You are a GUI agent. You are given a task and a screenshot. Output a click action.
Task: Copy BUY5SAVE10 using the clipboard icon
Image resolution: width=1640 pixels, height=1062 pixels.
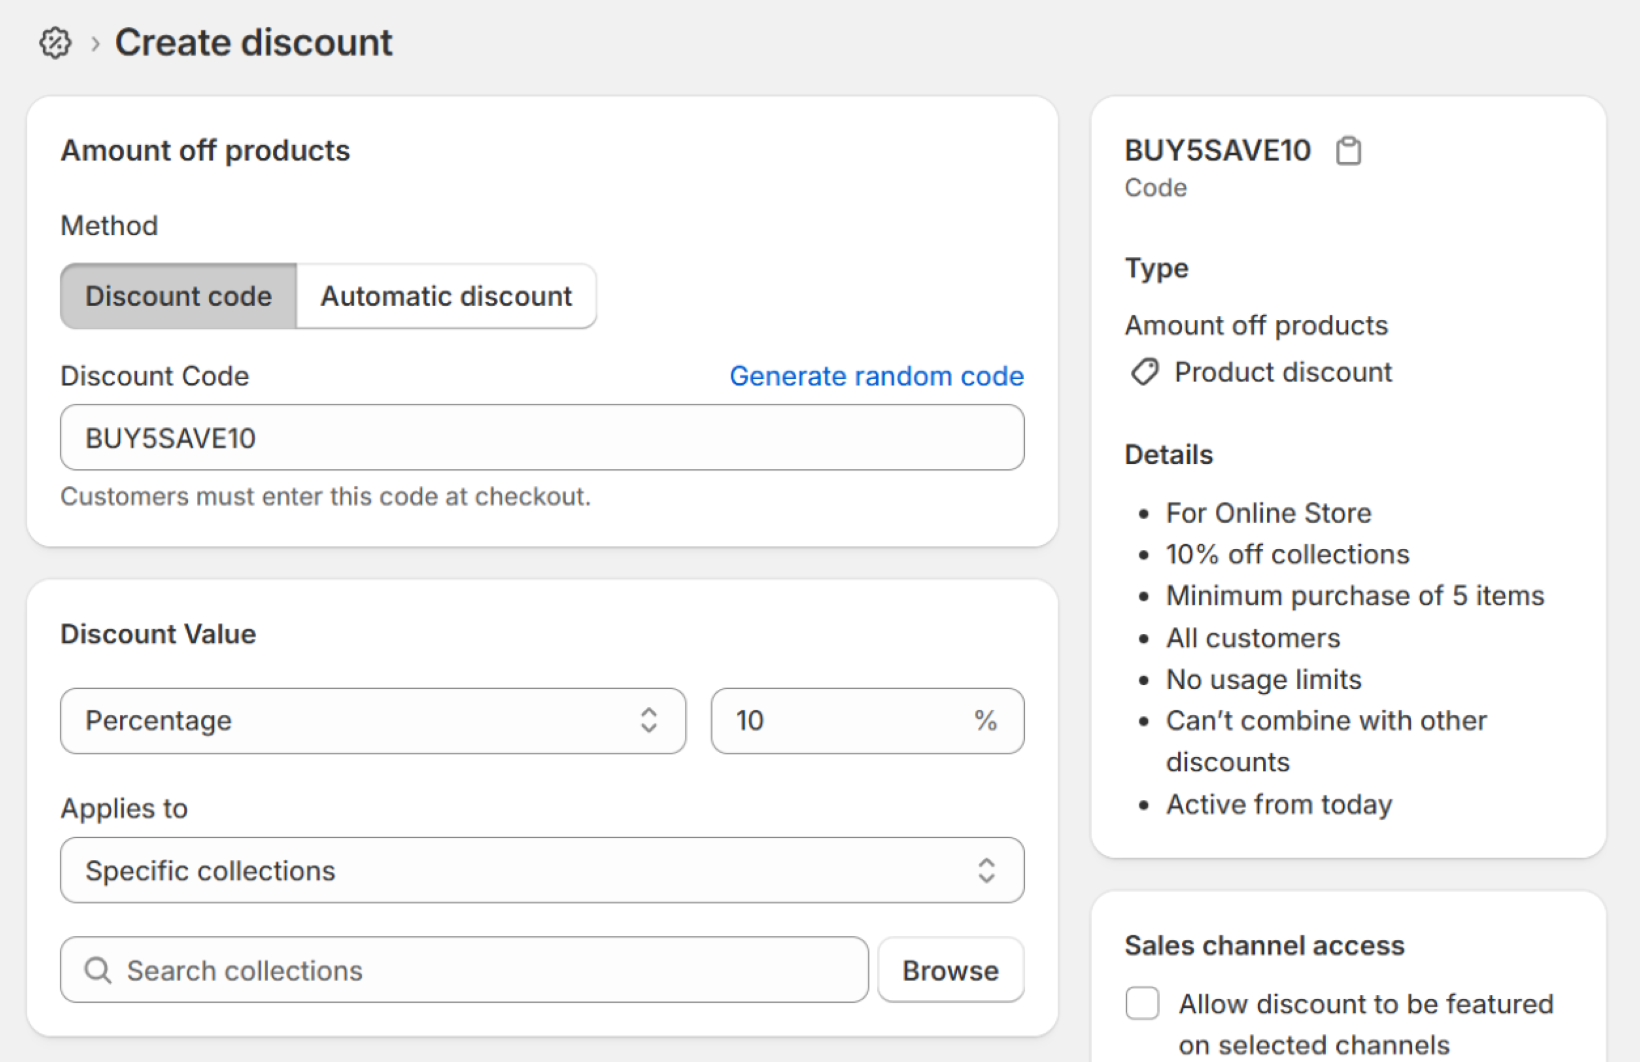pyautogui.click(x=1349, y=149)
